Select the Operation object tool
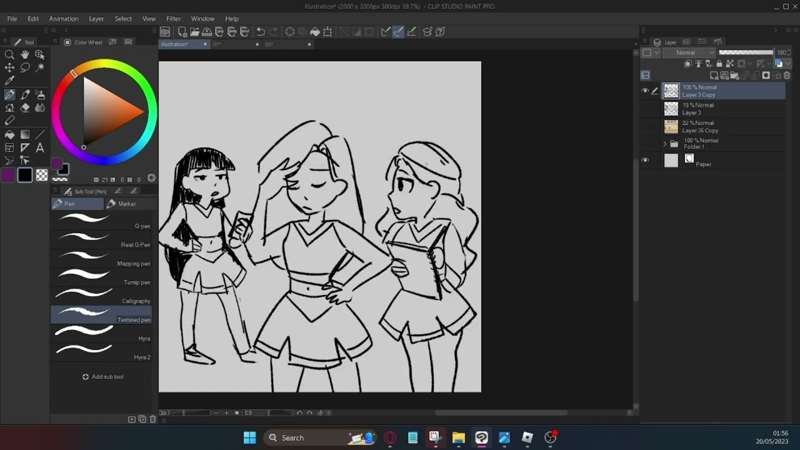 point(40,55)
